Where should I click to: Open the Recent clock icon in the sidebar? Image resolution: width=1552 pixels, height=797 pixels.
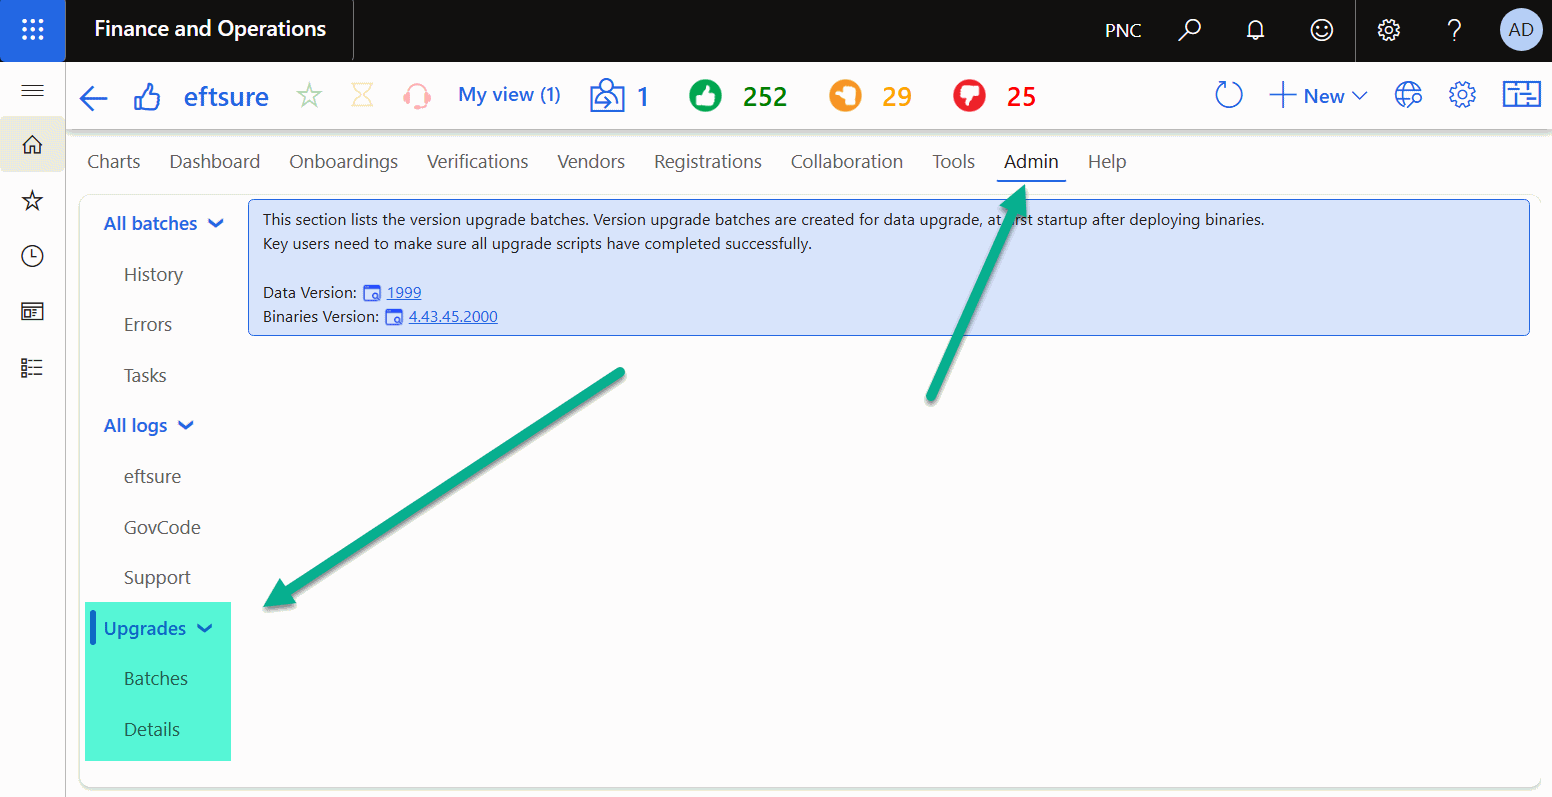click(32, 256)
